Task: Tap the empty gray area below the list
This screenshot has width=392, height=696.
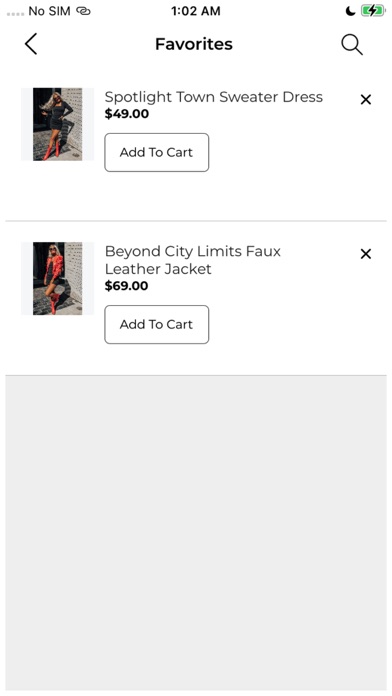Action: click(x=196, y=533)
